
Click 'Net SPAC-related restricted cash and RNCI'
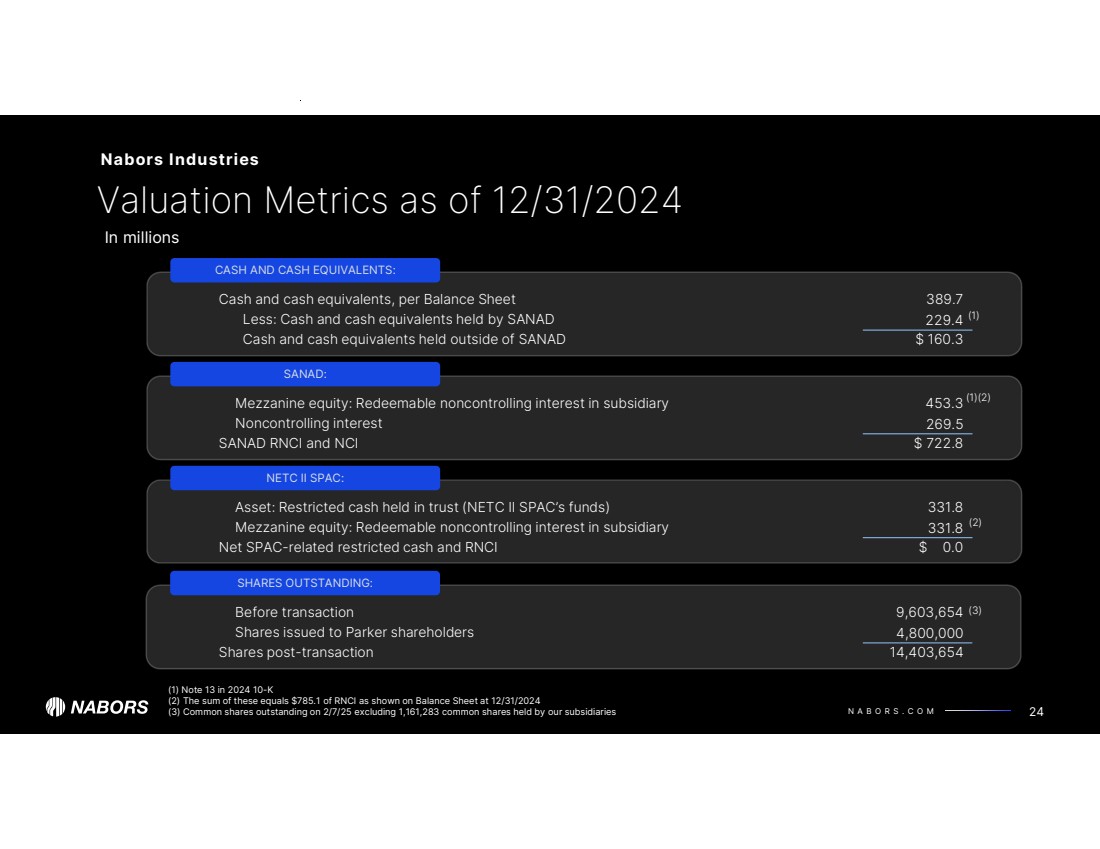tap(358, 547)
